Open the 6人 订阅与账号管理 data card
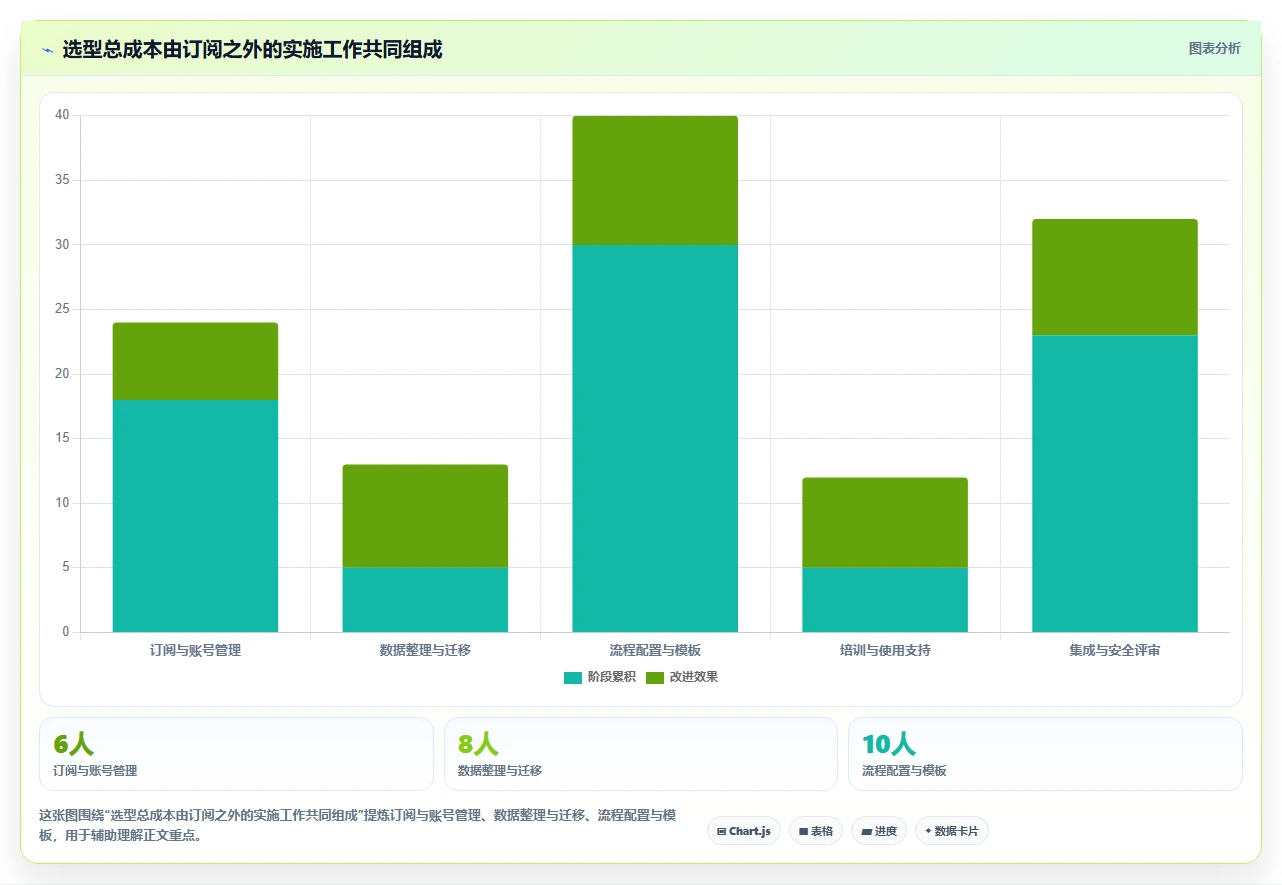1282x885 pixels. pos(236,754)
